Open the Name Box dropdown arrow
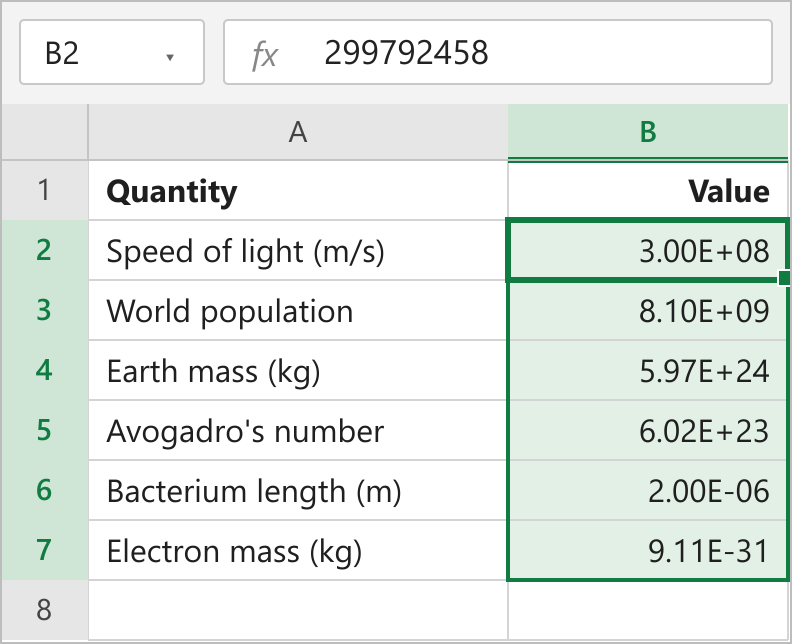This screenshot has height=644, width=792. [170, 57]
